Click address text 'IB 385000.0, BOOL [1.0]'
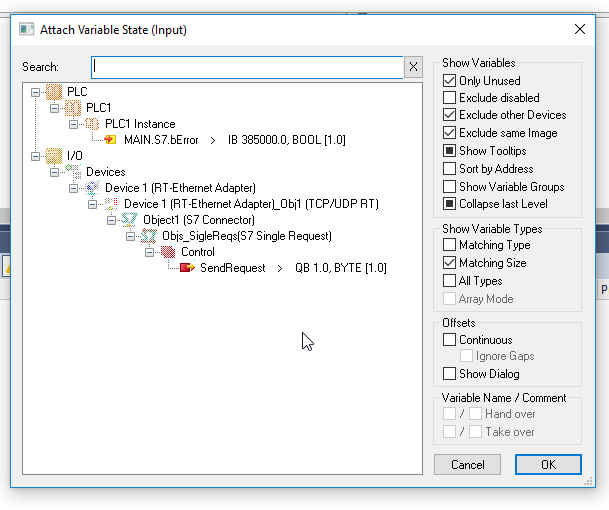 click(x=287, y=140)
